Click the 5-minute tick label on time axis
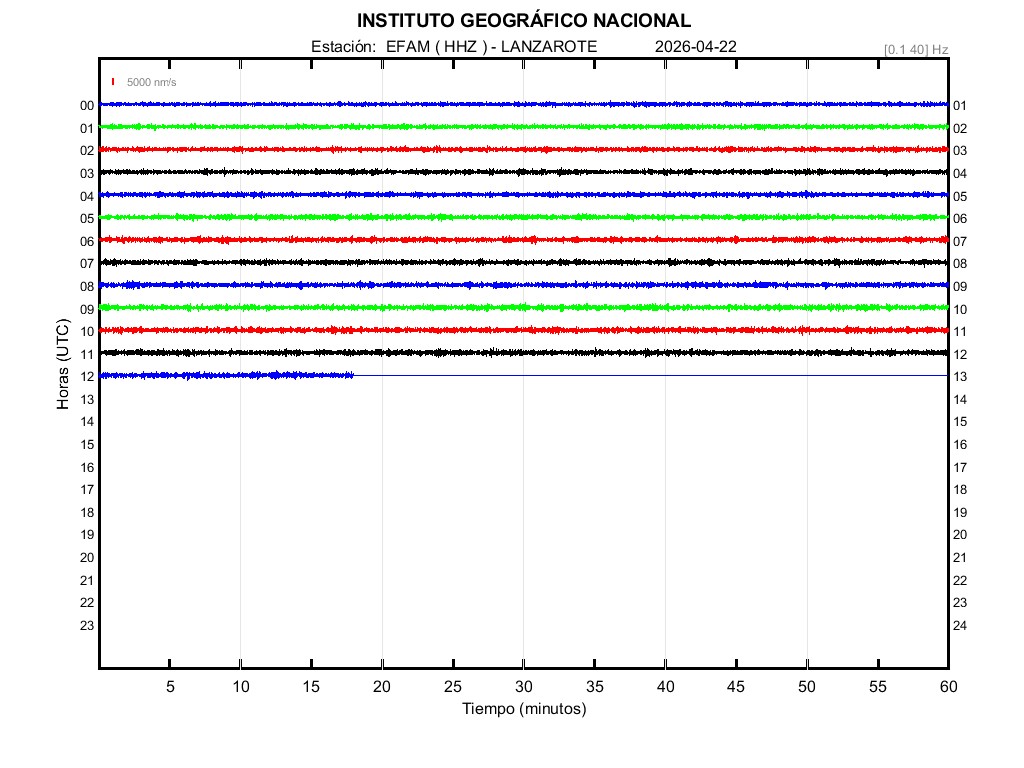This screenshot has height=768, width=1024. point(170,687)
